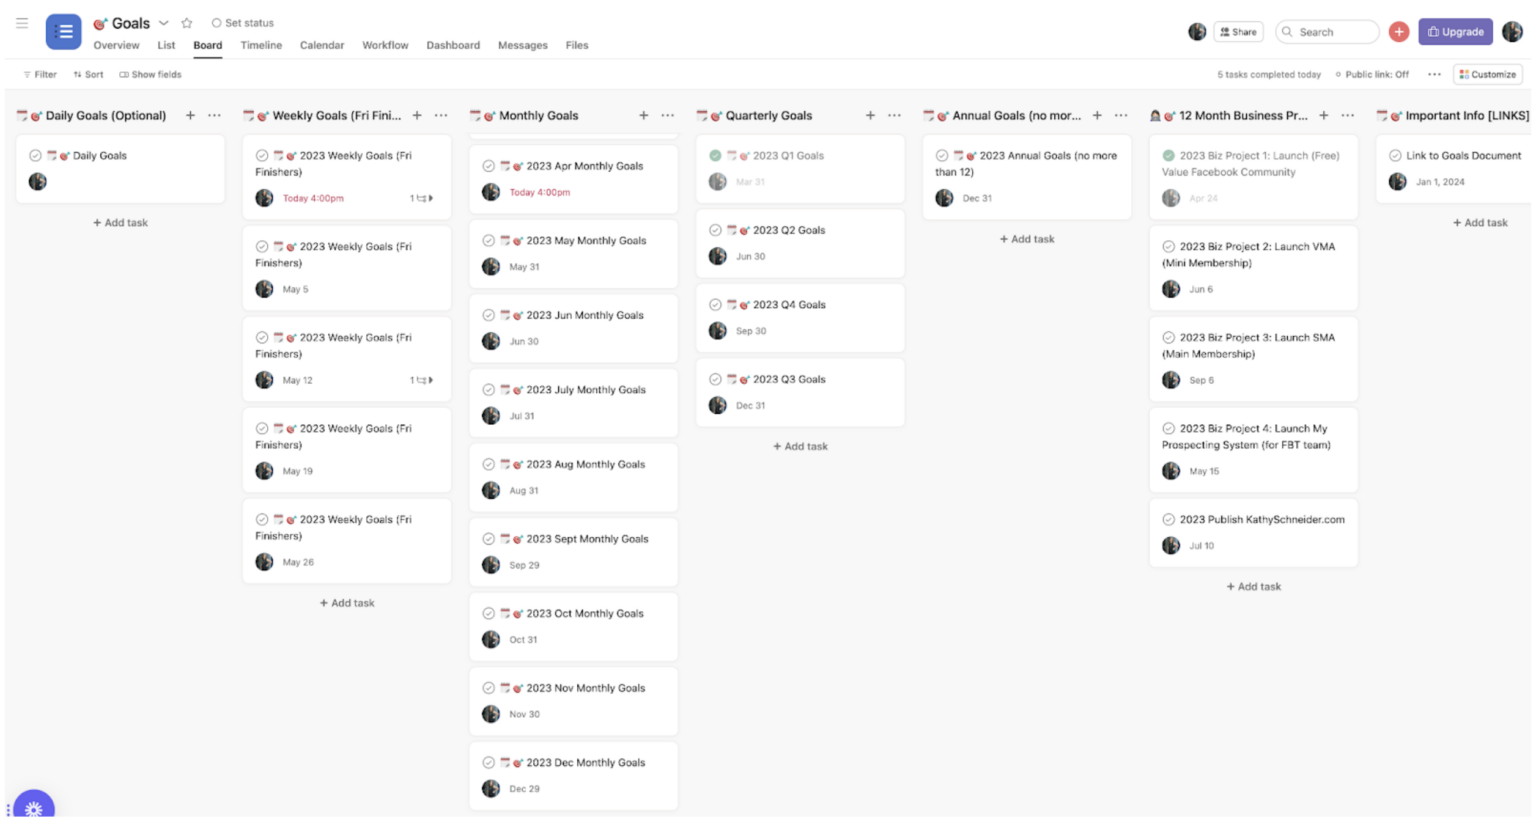Click the Search field
The width and height of the screenshot is (1536, 819).
pos(1327,31)
